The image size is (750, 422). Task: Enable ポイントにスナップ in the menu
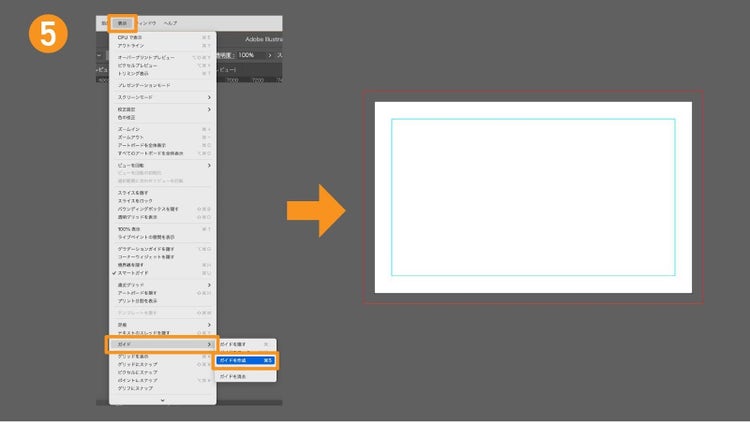click(x=163, y=380)
